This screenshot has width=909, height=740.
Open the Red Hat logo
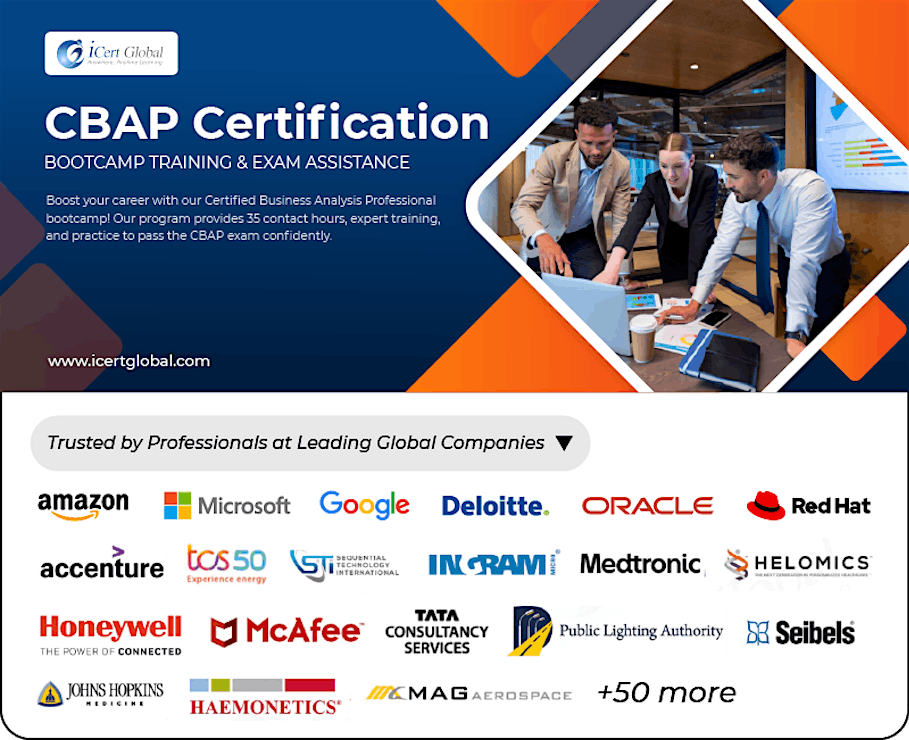click(x=809, y=505)
